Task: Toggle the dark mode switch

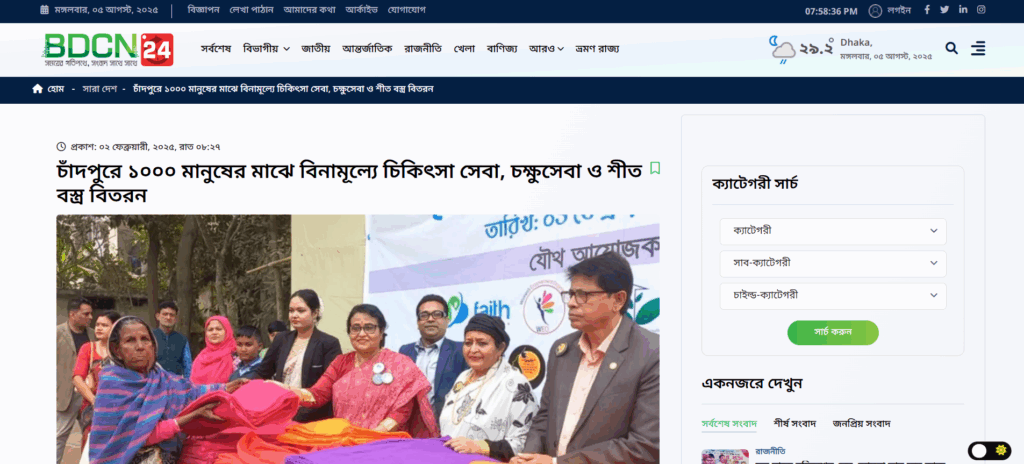Action: 989,451
